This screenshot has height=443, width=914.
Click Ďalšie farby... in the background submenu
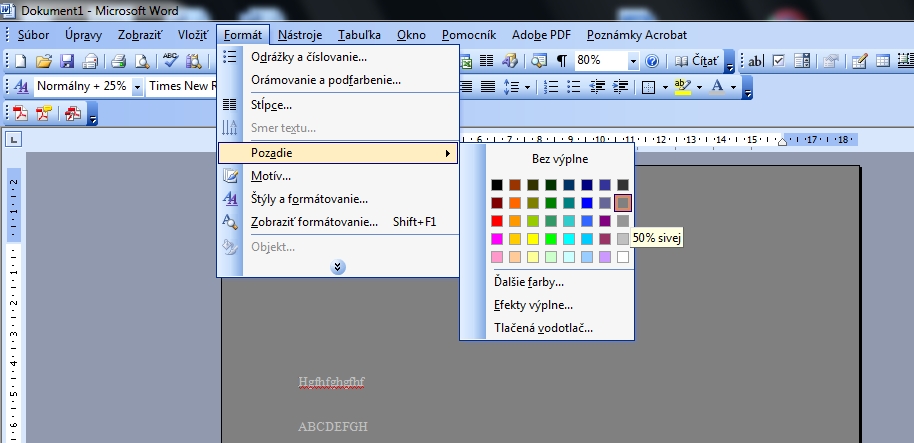pyautogui.click(x=528, y=282)
